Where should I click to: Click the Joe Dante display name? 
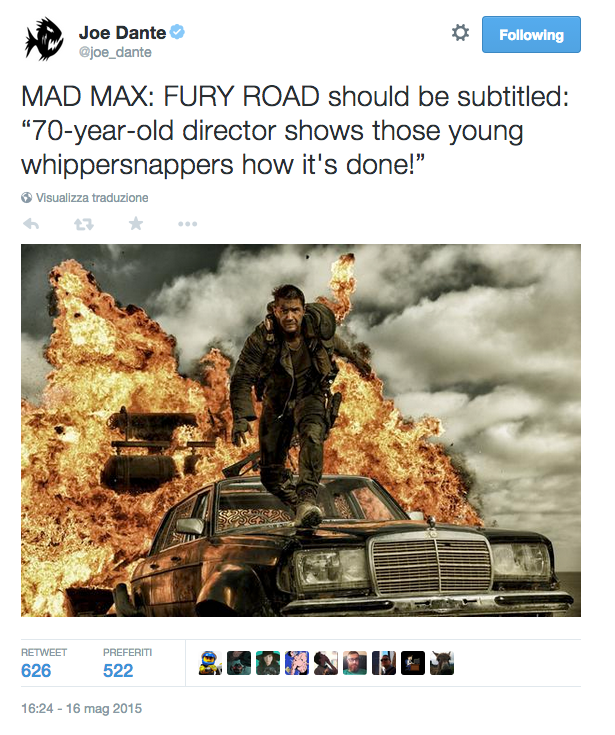(x=122, y=33)
